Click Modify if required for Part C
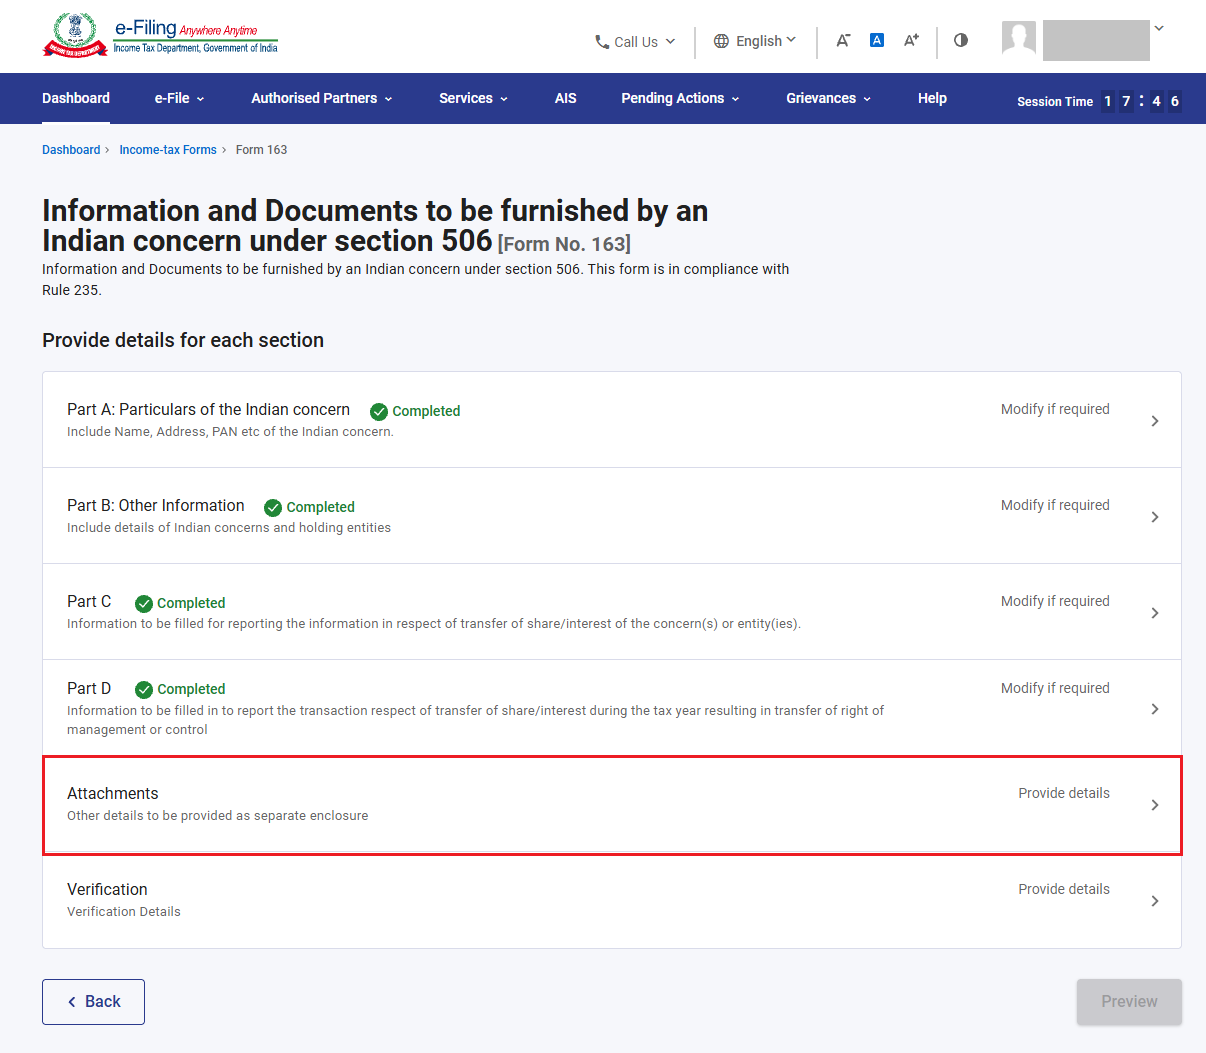This screenshot has height=1053, width=1206. (1055, 601)
